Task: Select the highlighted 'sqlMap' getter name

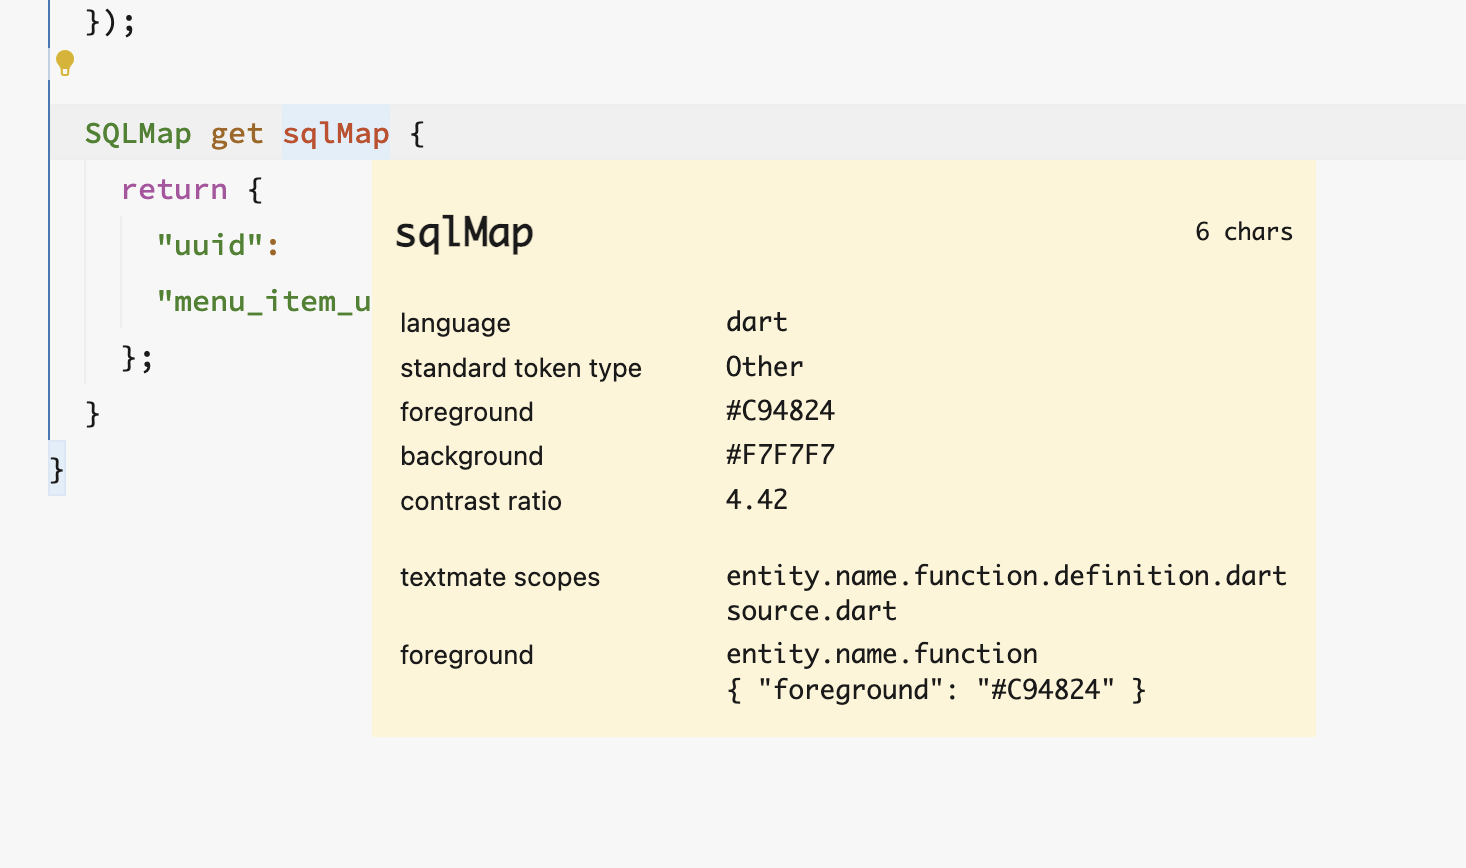Action: coord(336,133)
